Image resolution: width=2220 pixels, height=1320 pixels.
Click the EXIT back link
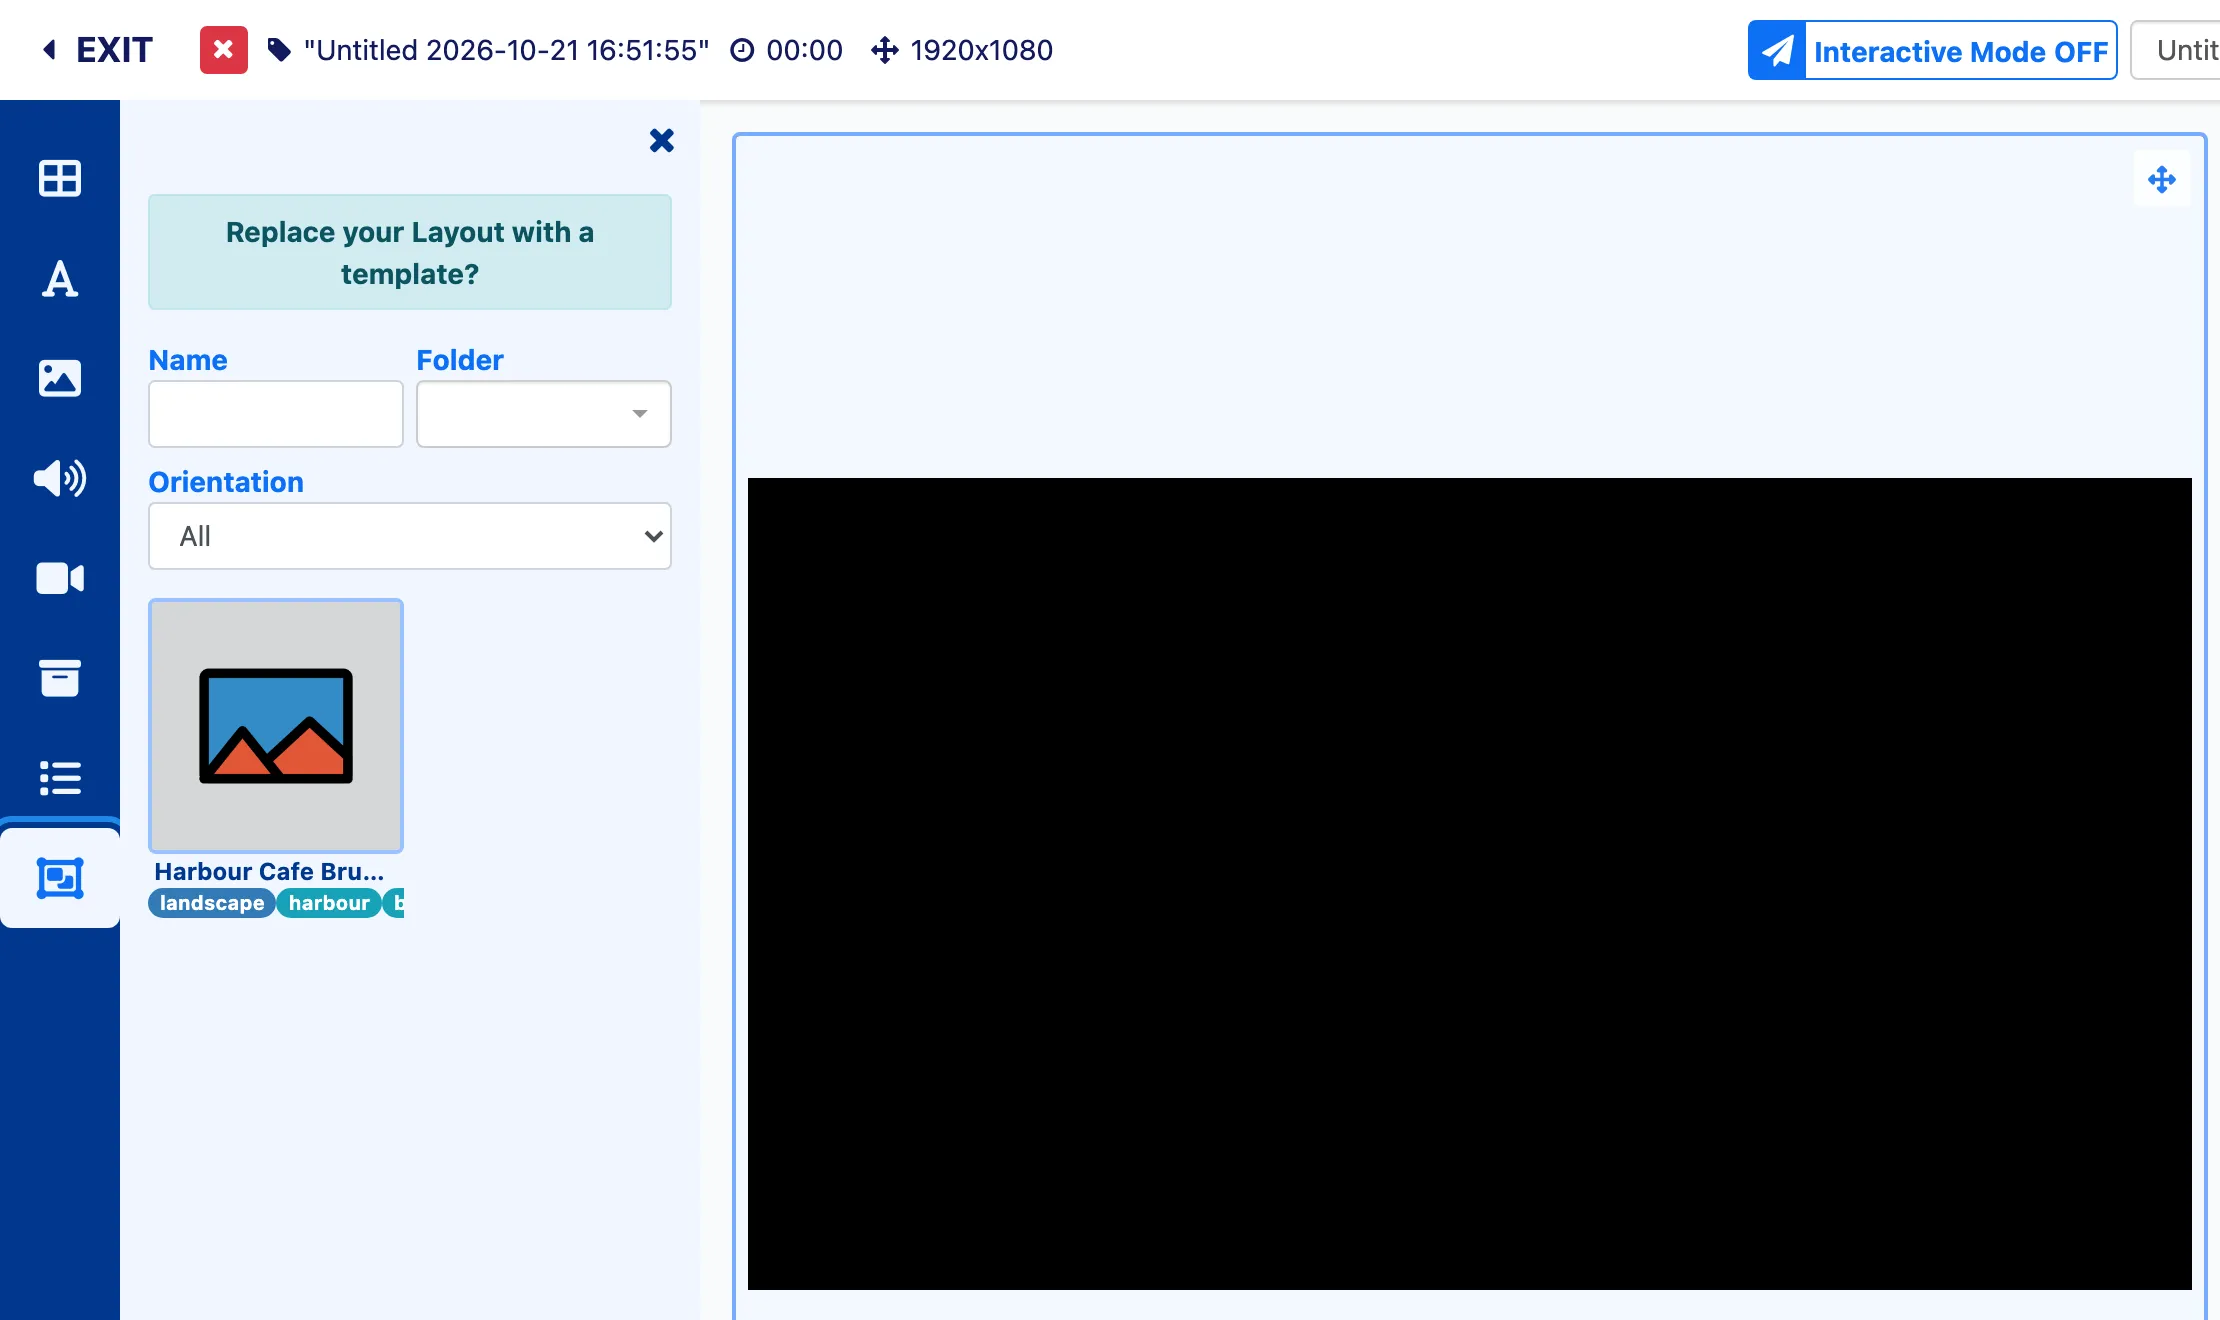98,50
